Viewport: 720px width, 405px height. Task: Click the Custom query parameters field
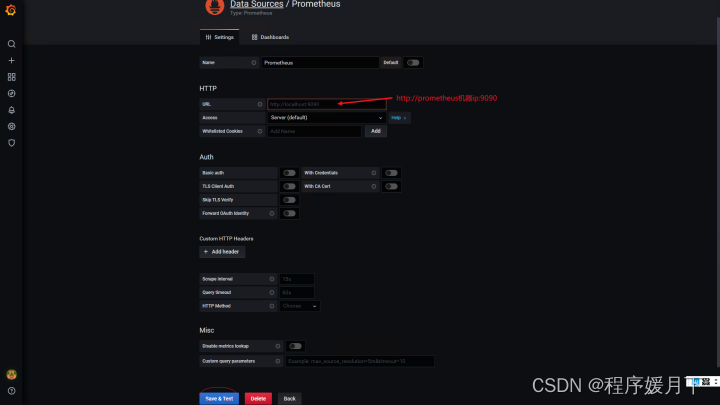tap(360, 361)
